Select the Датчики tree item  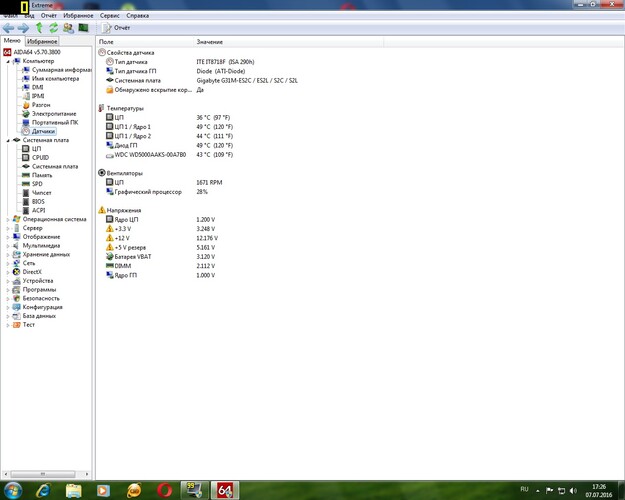pos(43,131)
